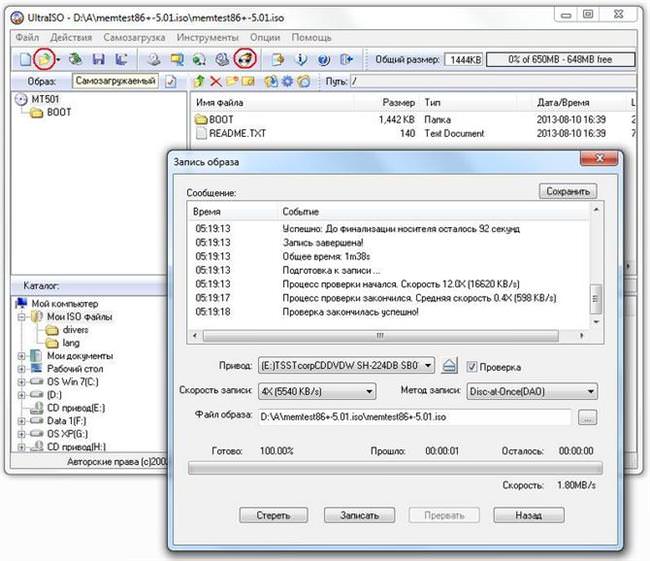Click the Compress ISO toolbar icon

[199, 59]
